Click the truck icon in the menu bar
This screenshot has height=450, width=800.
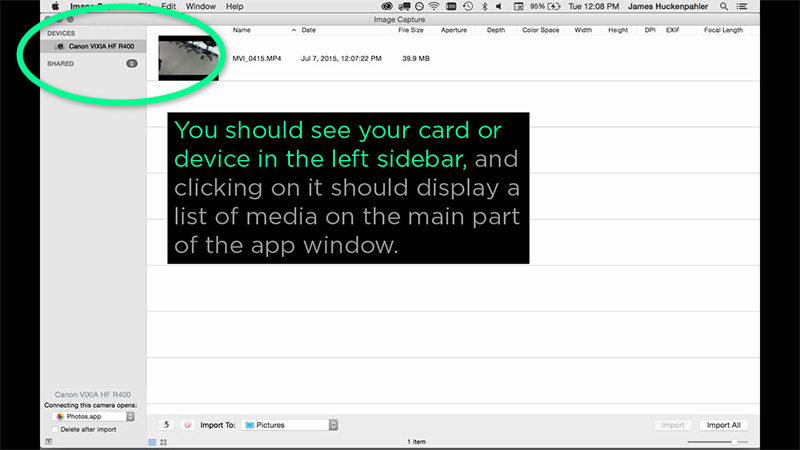click(x=405, y=6)
